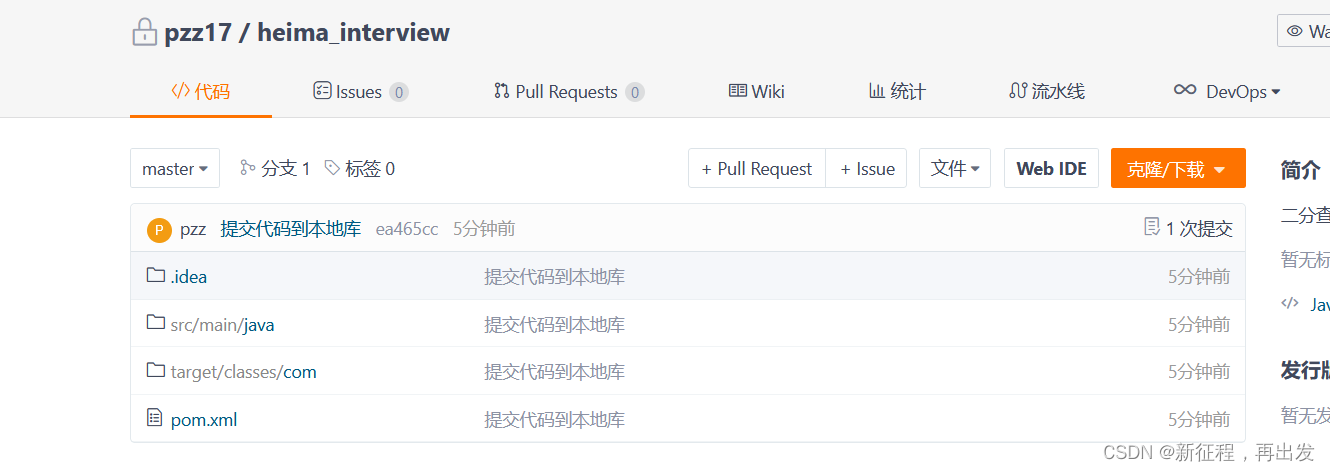Open the target/classes/com folder
Screen dimensions: 1330x471
tap(243, 371)
